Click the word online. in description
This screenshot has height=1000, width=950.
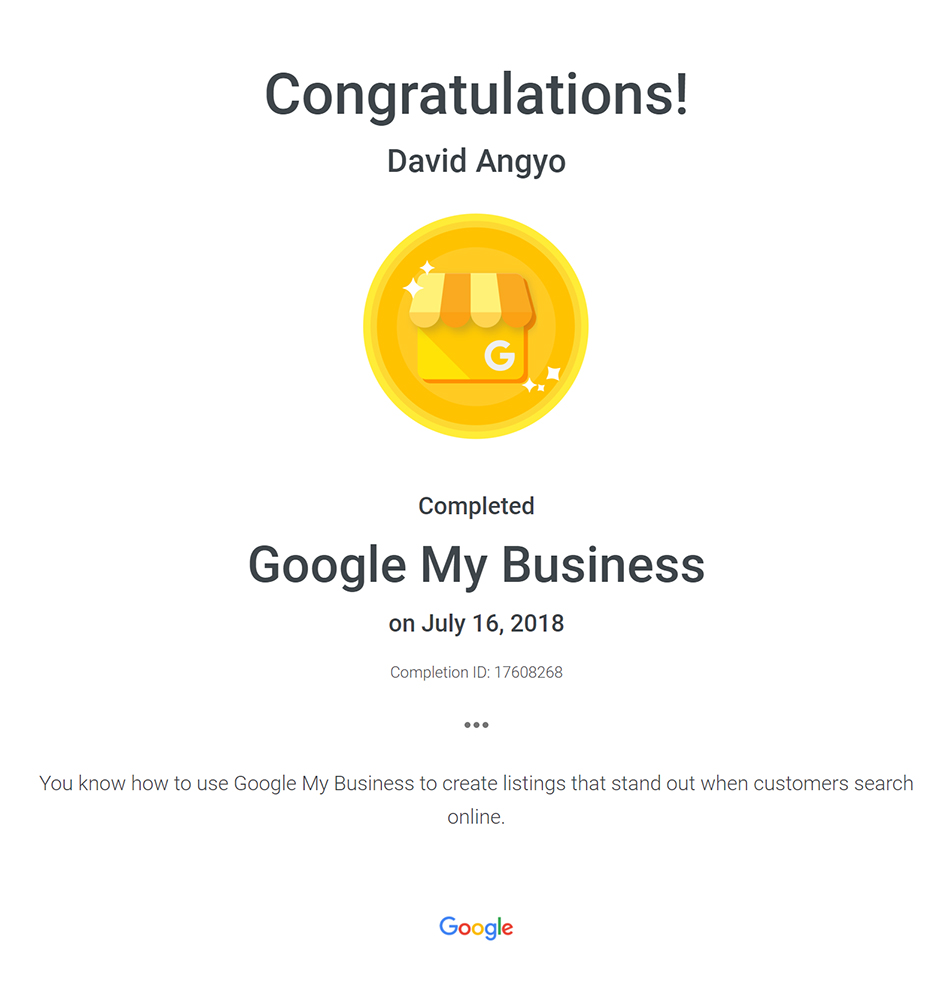click(x=476, y=816)
